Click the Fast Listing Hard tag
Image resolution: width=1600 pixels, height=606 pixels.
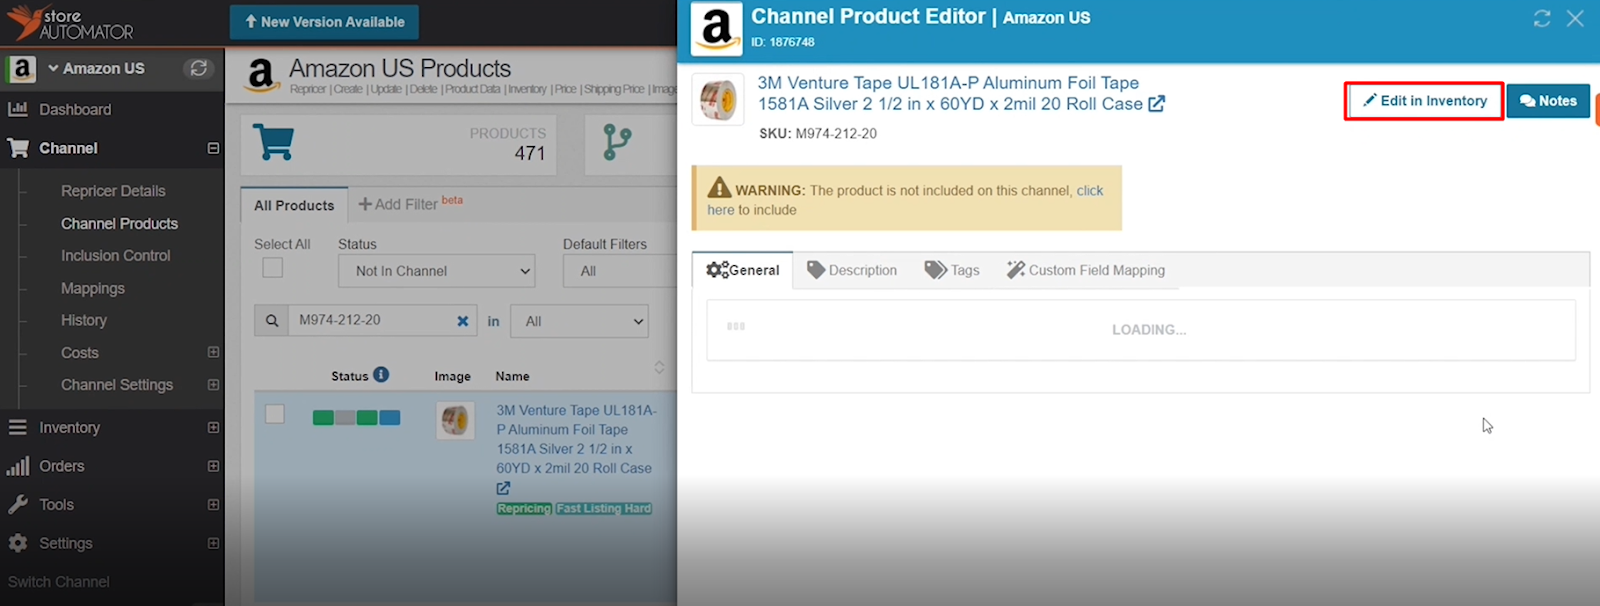pyautogui.click(x=604, y=508)
